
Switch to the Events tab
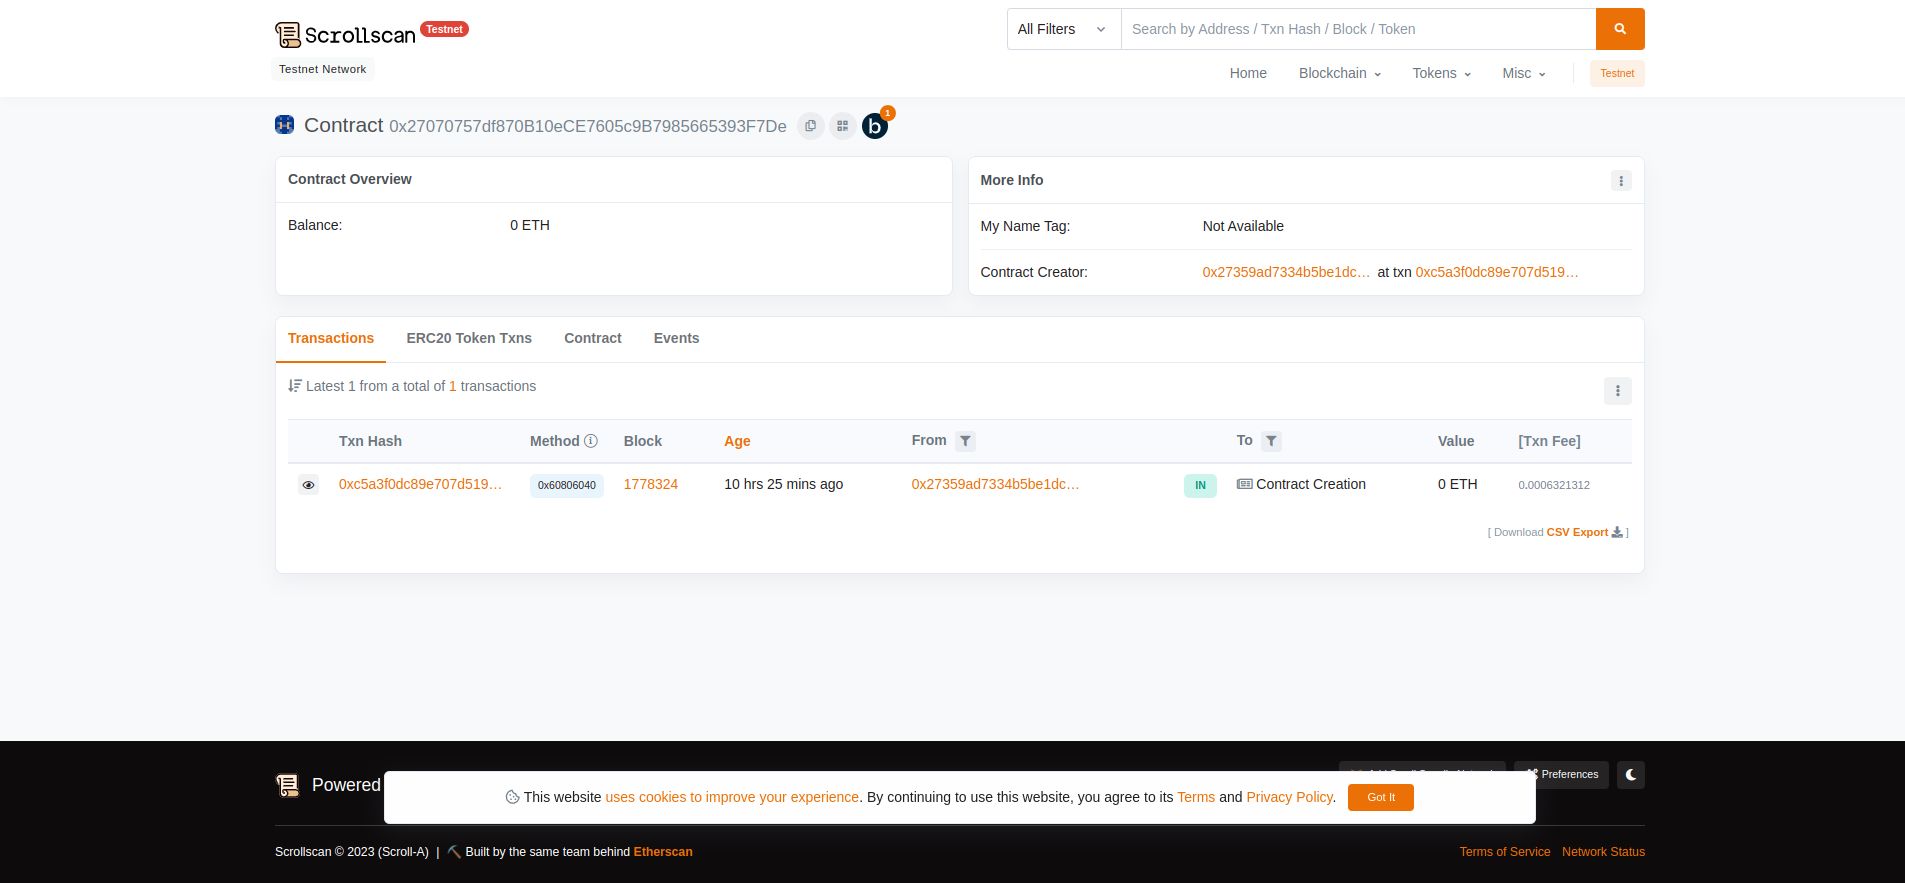click(676, 339)
